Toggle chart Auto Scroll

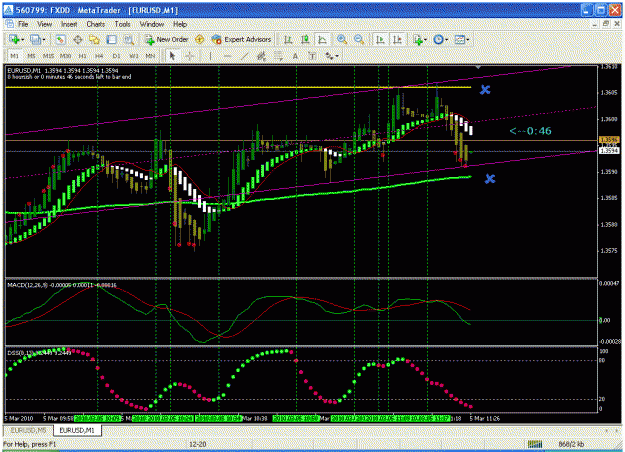tap(380, 39)
